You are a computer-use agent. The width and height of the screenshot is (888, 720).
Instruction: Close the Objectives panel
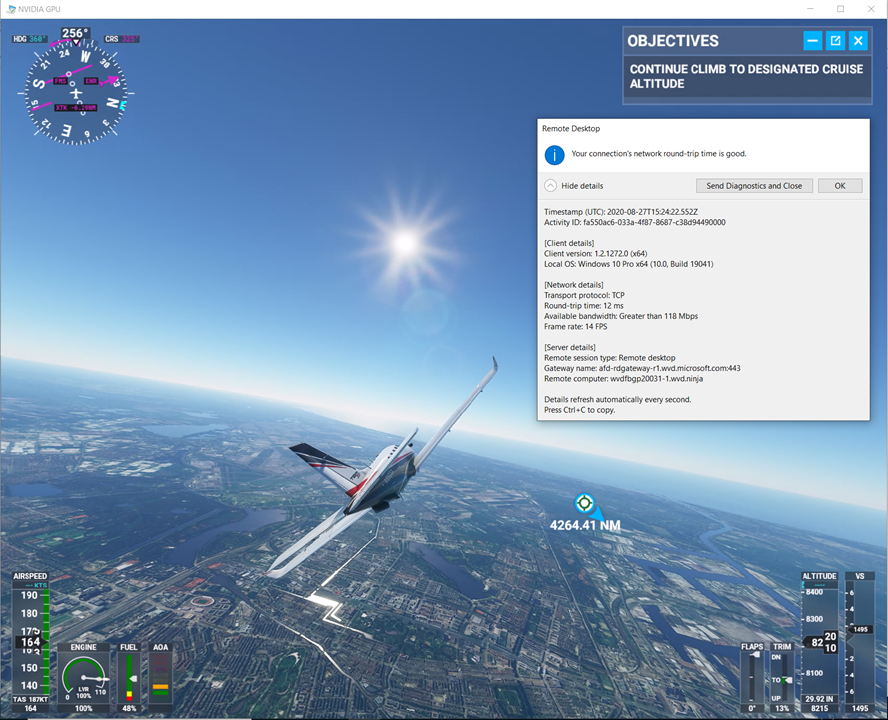[x=858, y=41]
